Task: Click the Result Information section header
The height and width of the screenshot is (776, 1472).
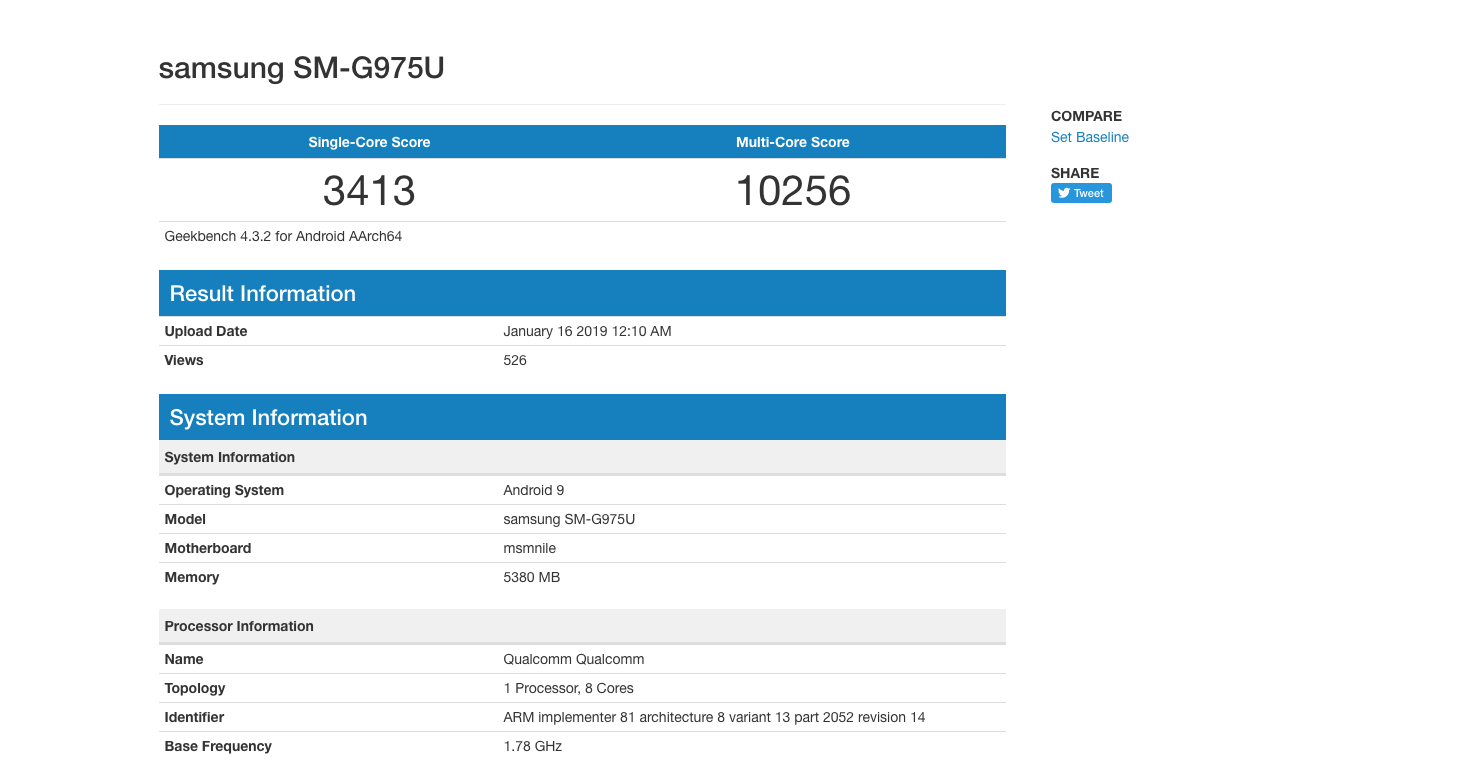Action: pyautogui.click(x=263, y=294)
